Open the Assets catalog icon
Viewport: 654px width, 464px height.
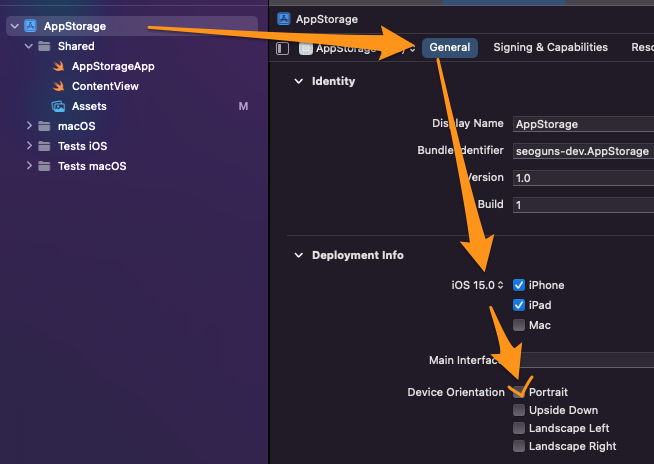pos(58,106)
